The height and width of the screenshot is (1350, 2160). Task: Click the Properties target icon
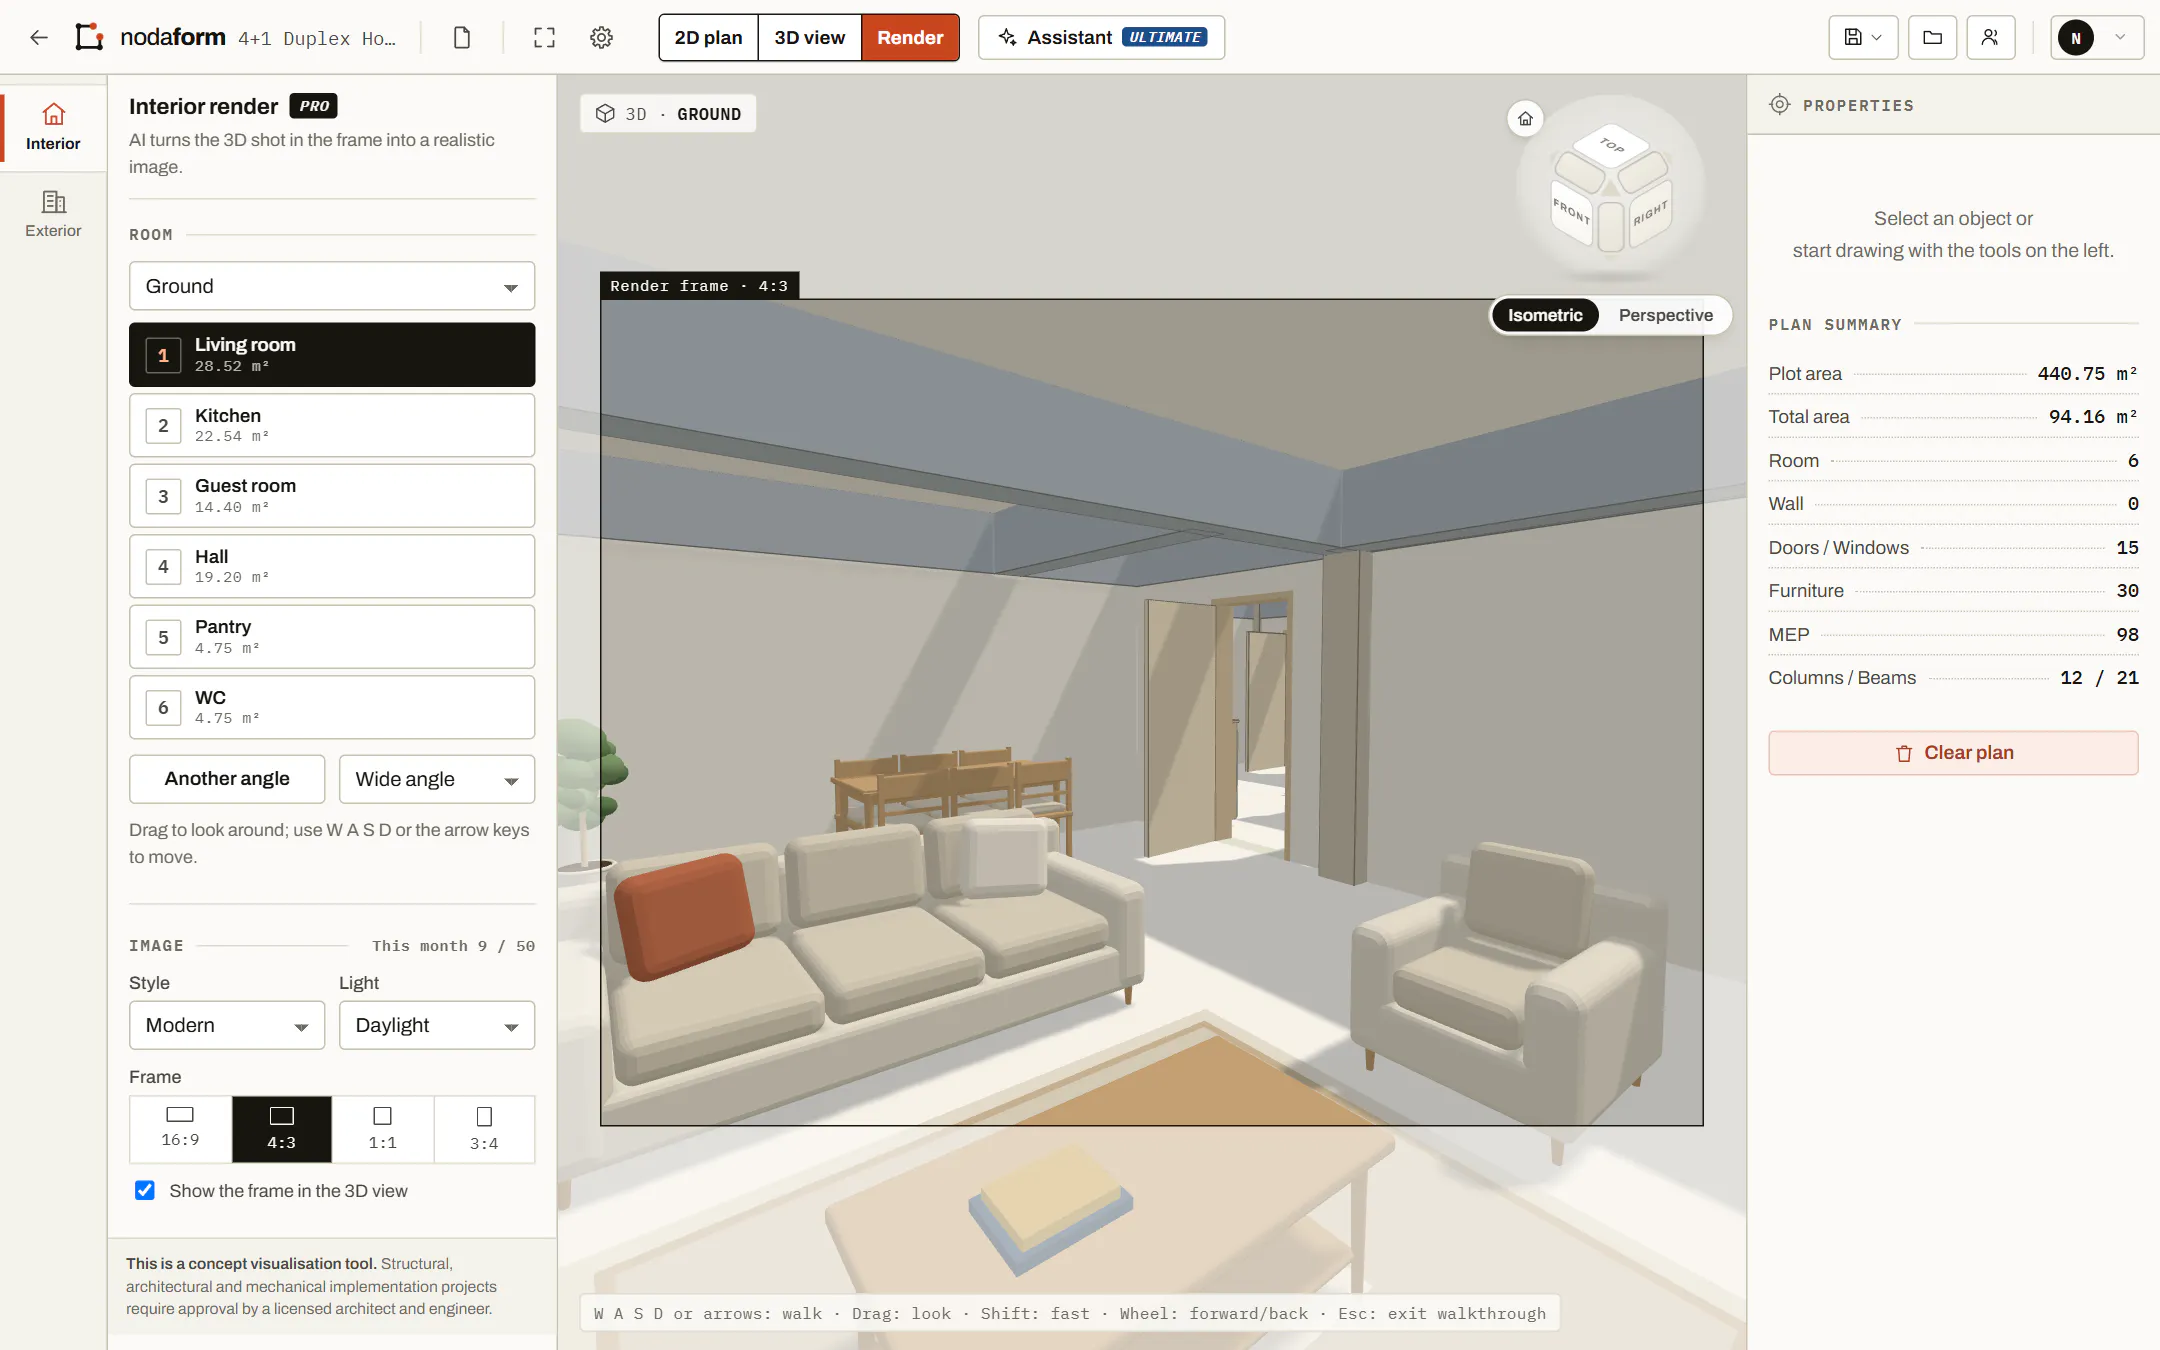[1780, 105]
